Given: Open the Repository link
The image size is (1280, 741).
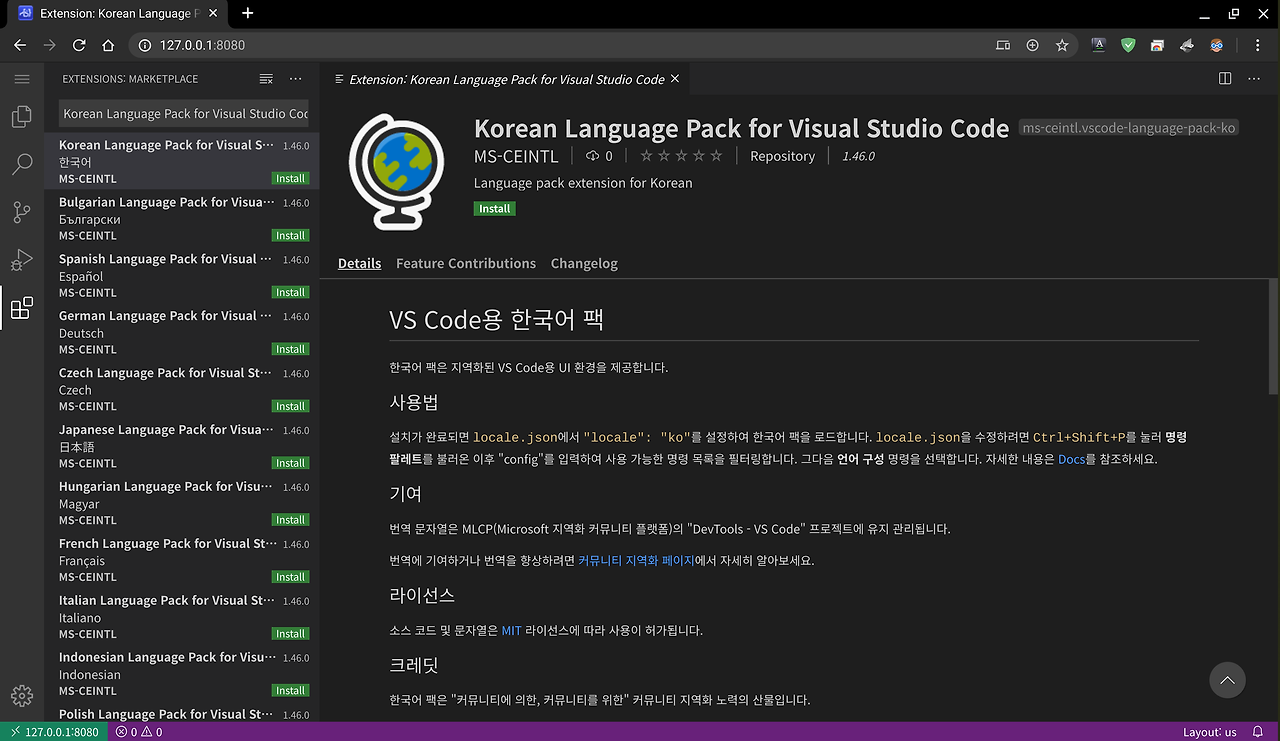Looking at the screenshot, I should pos(782,156).
